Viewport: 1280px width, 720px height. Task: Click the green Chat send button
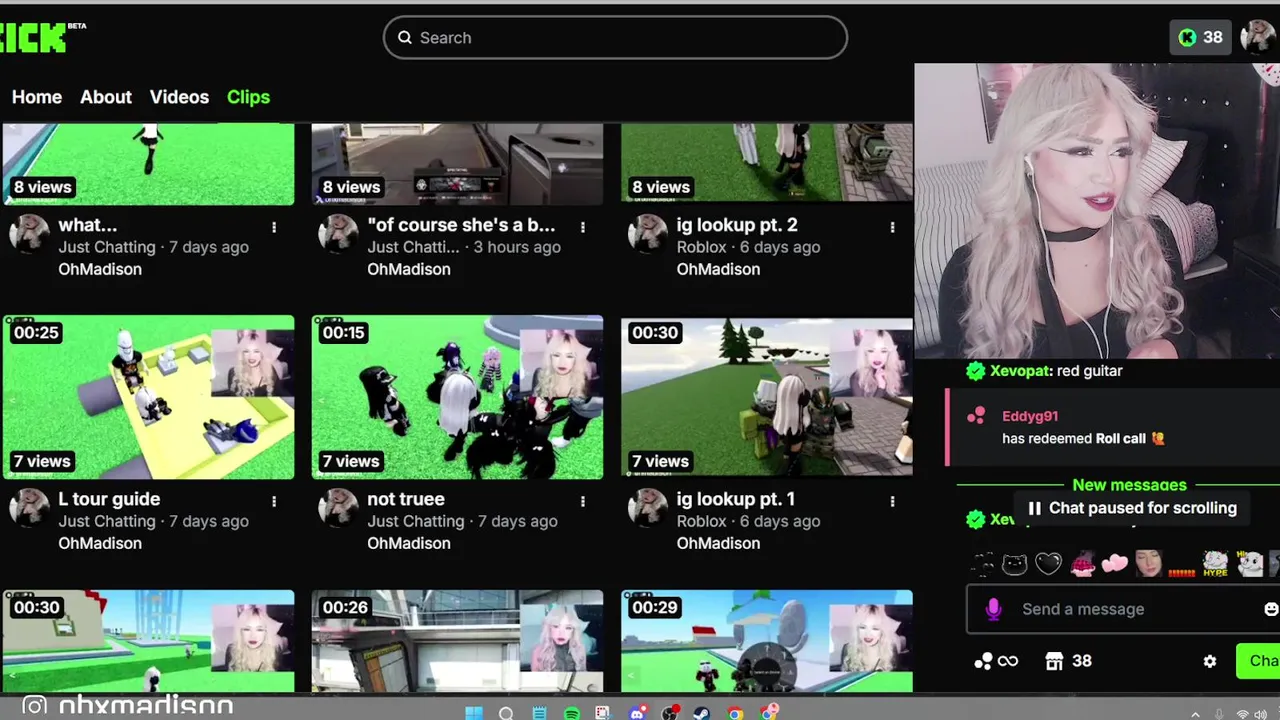pos(1258,661)
